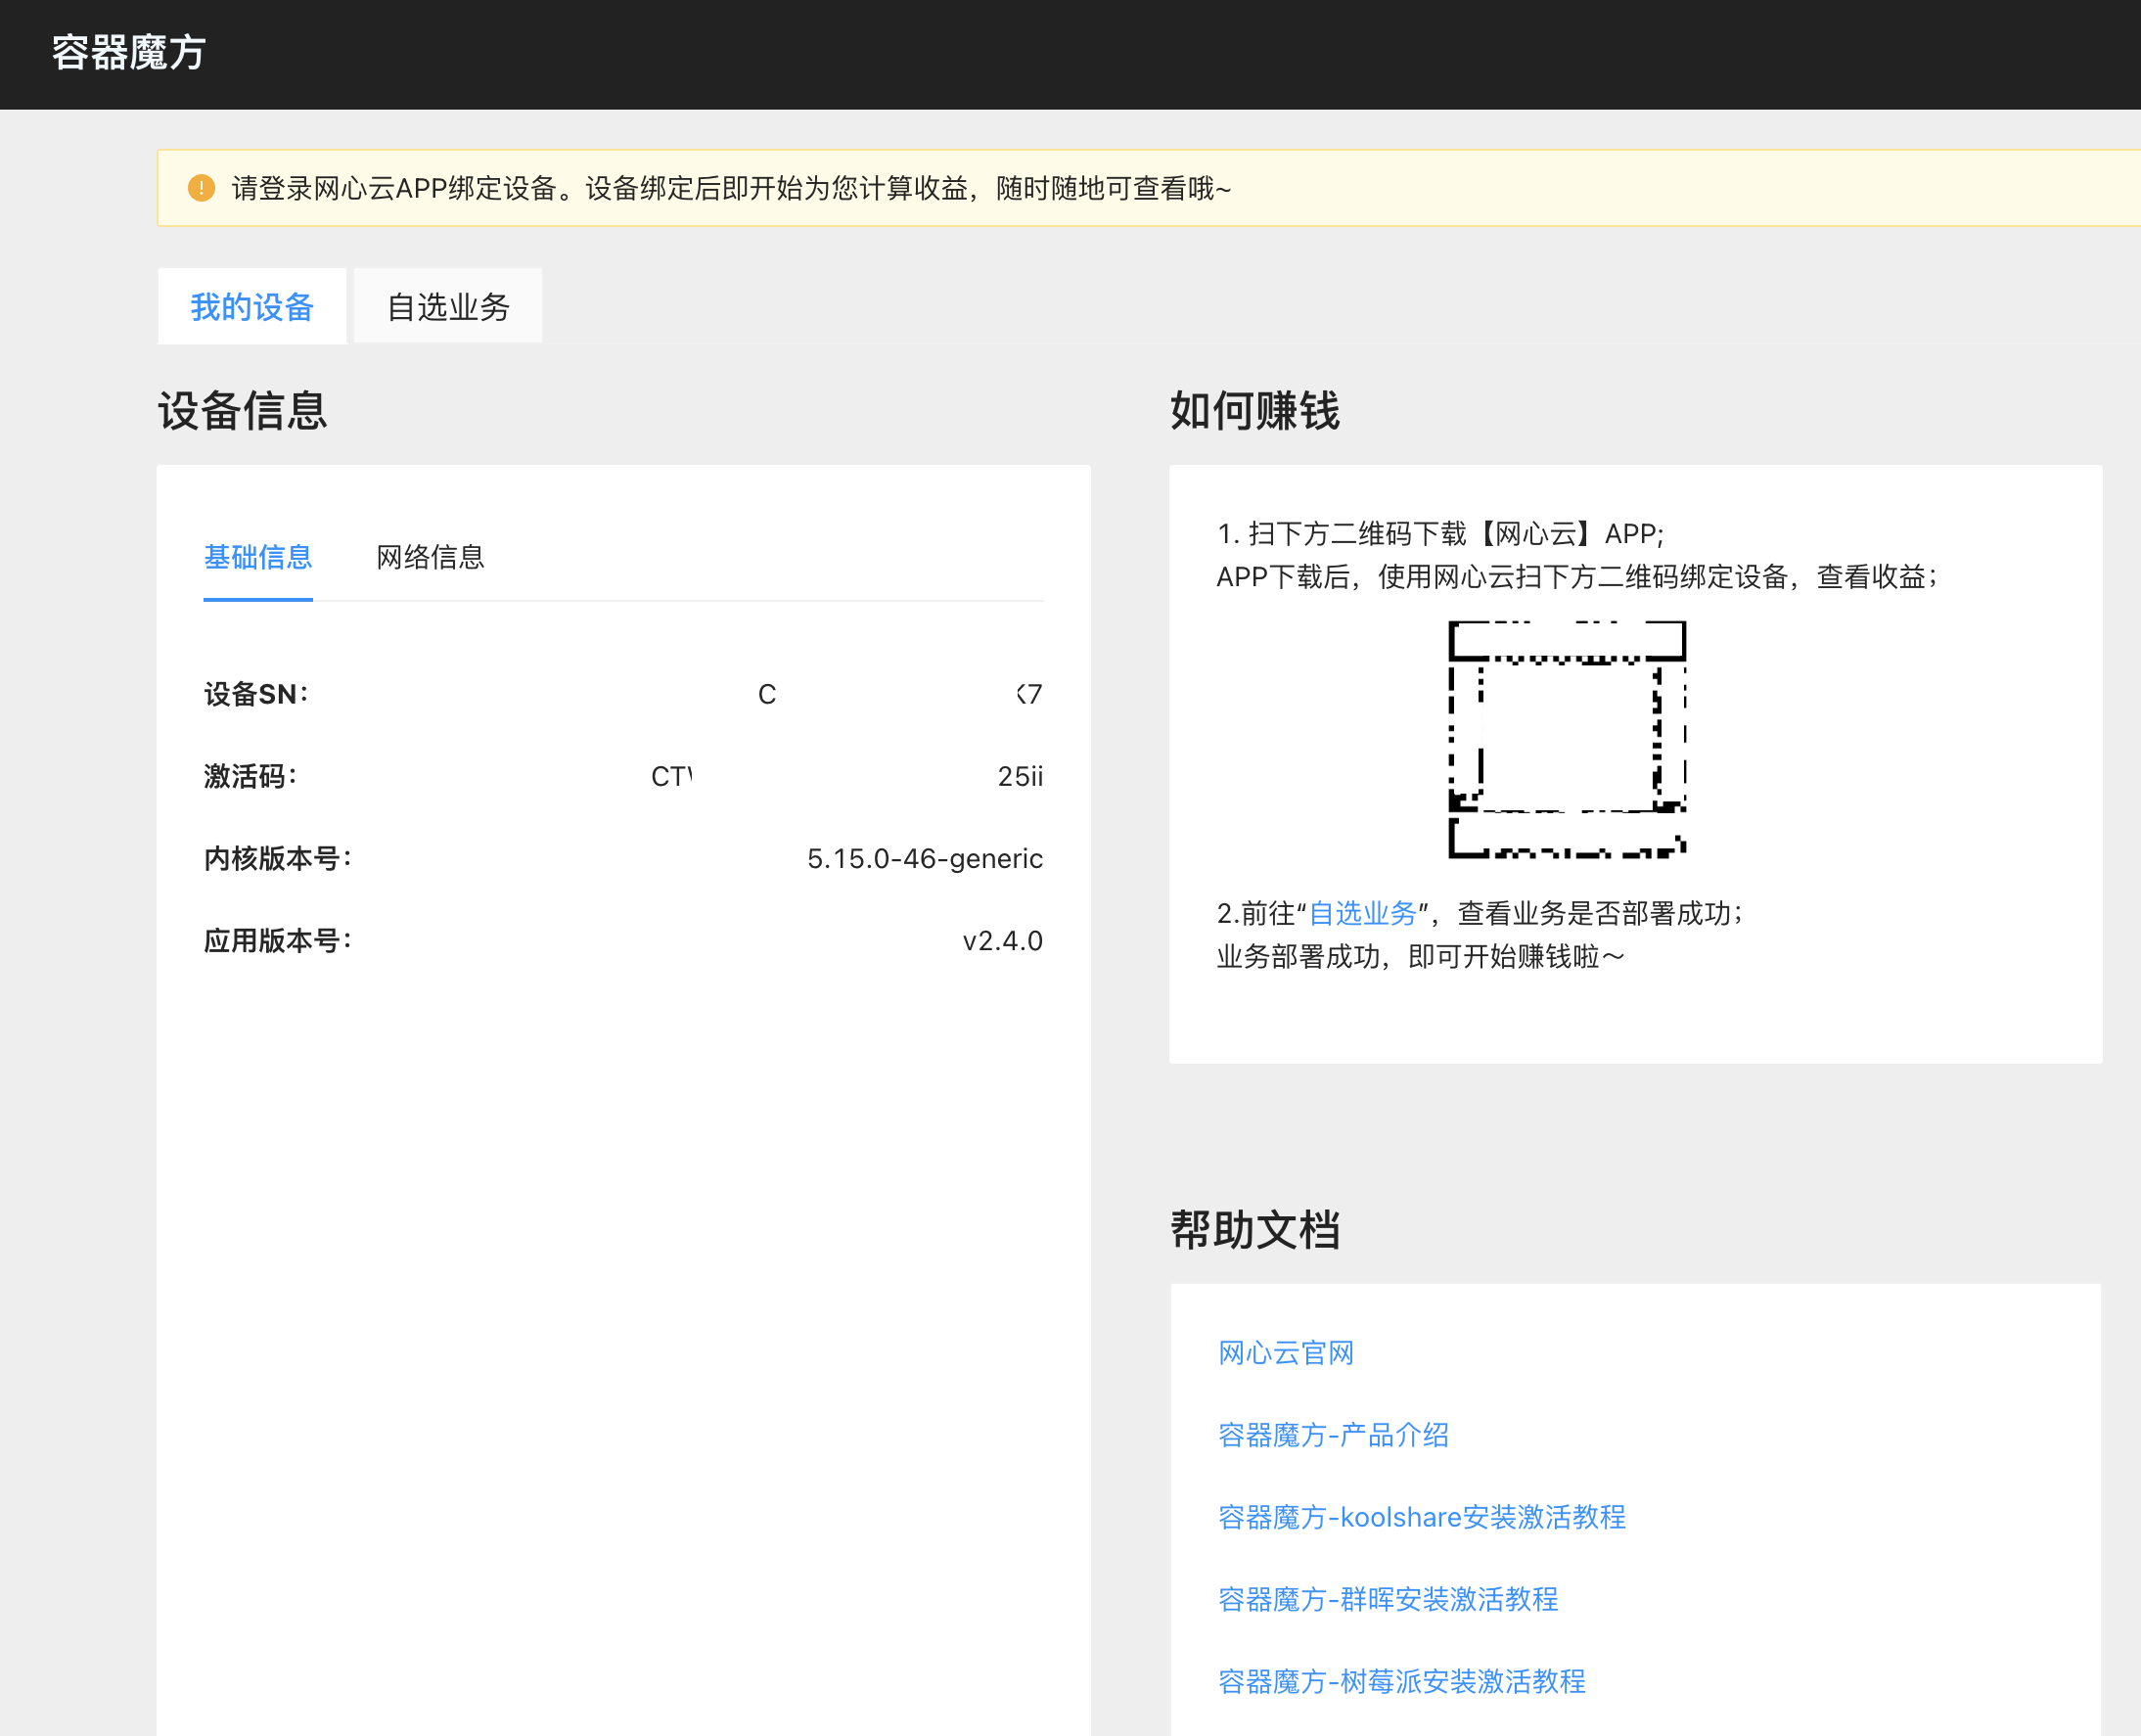The image size is (2141, 1736).
Task: Click the 容器魔方 logo in the header
Action: [x=128, y=53]
